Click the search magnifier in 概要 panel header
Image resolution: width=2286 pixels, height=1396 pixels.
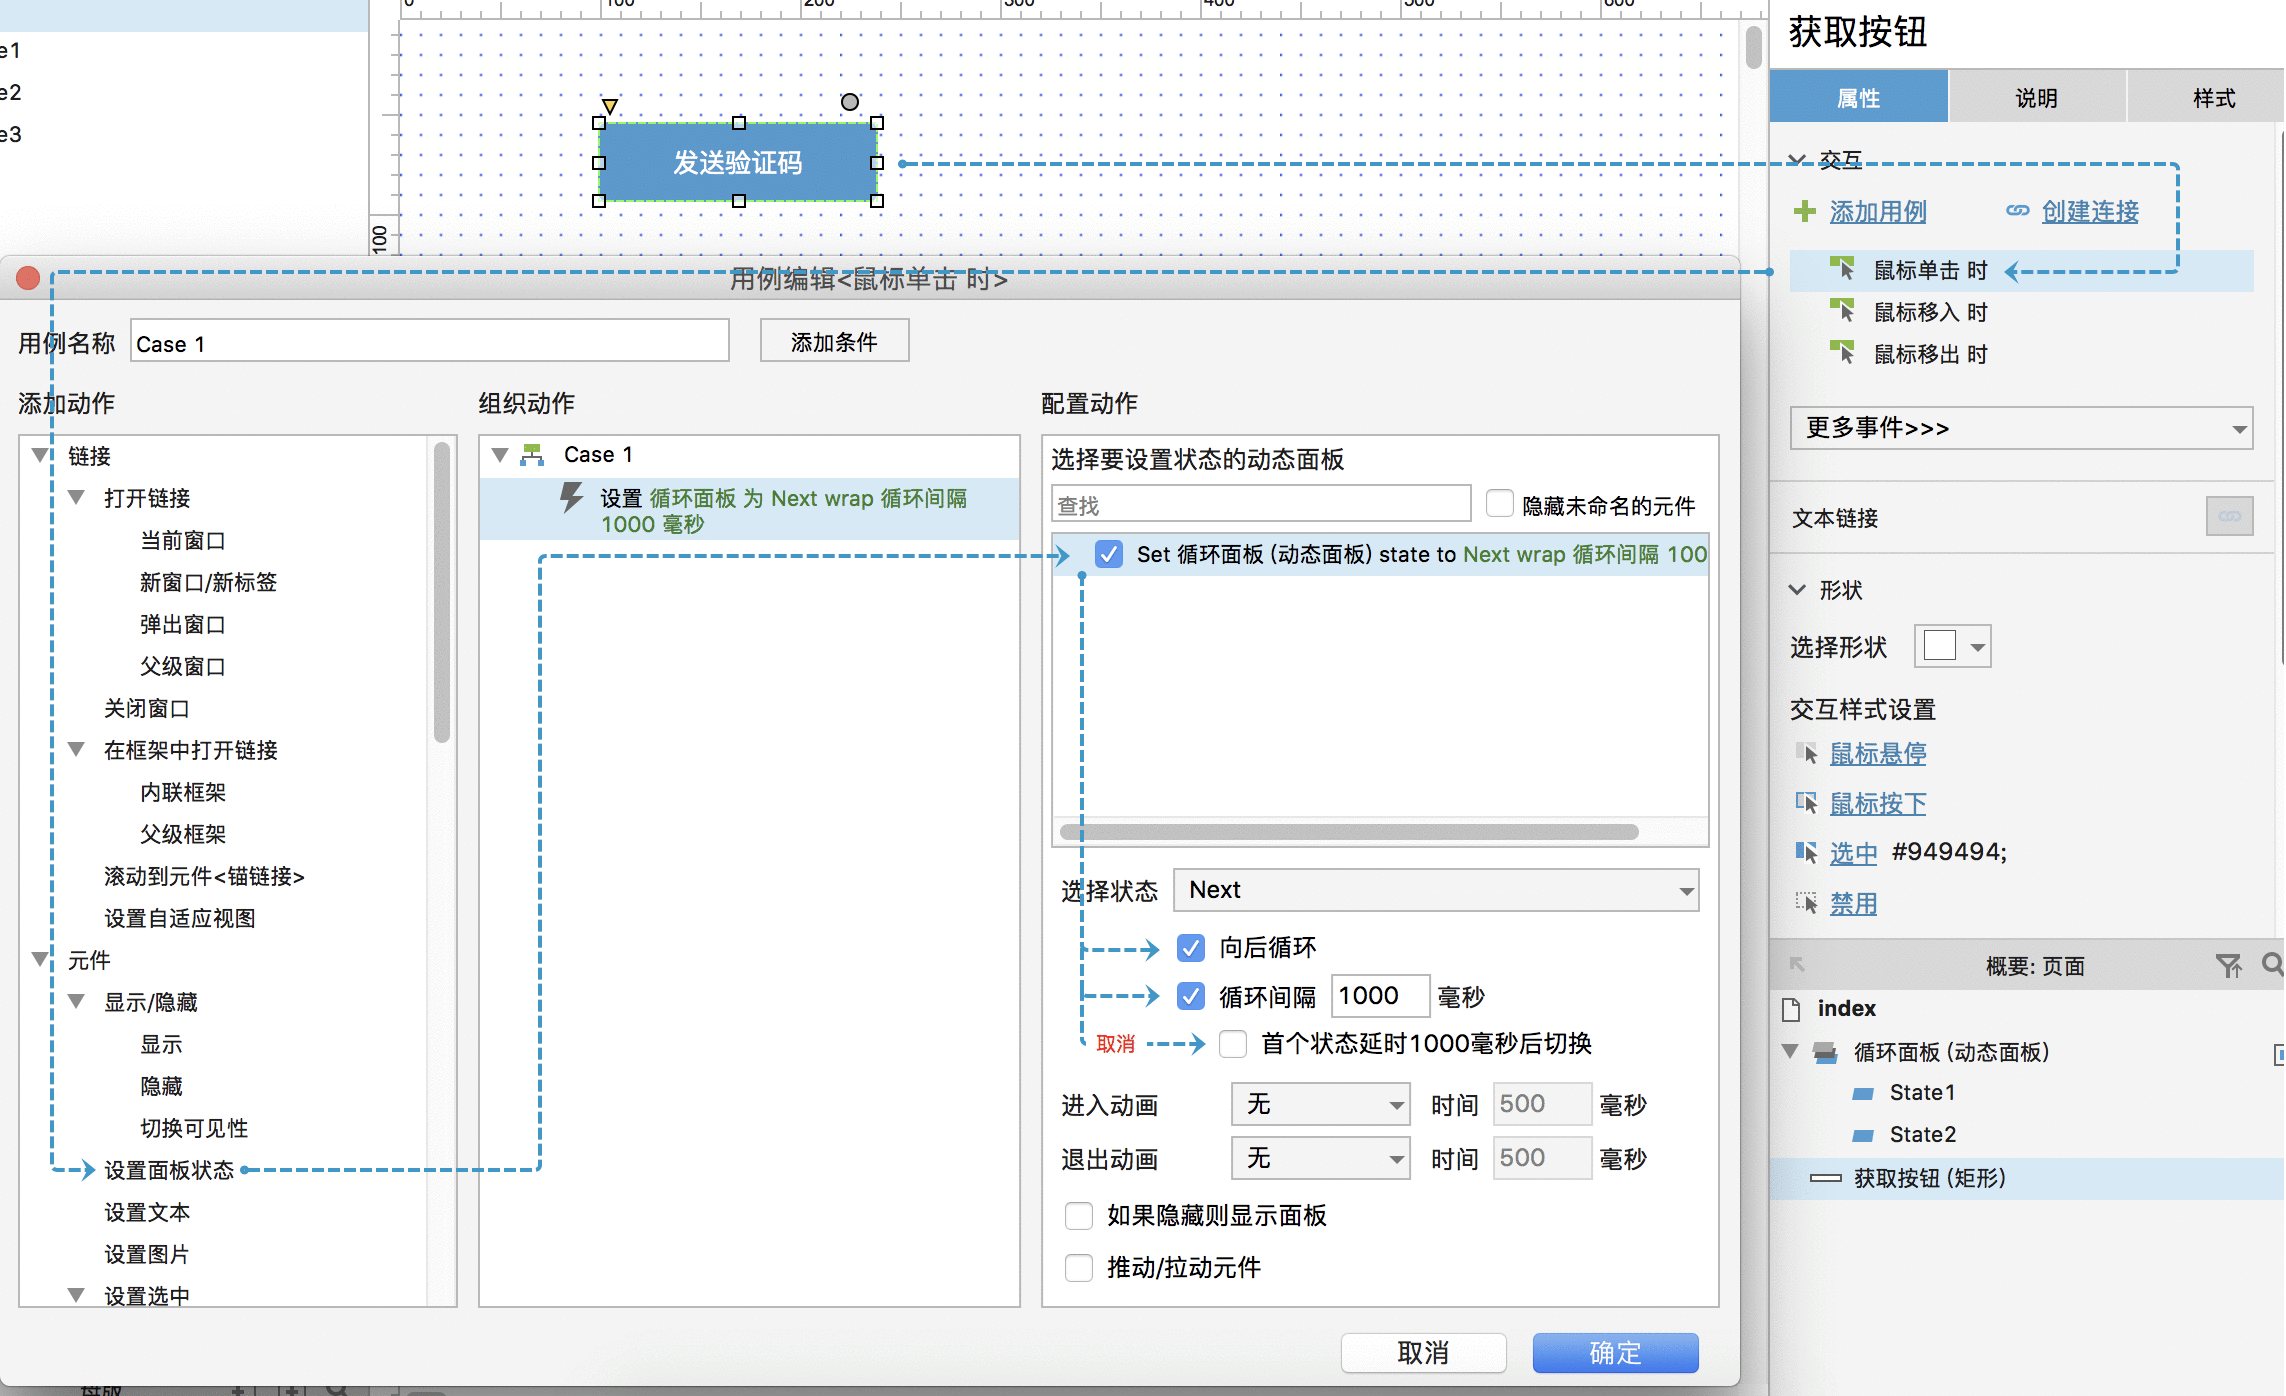pyautogui.click(x=2272, y=964)
